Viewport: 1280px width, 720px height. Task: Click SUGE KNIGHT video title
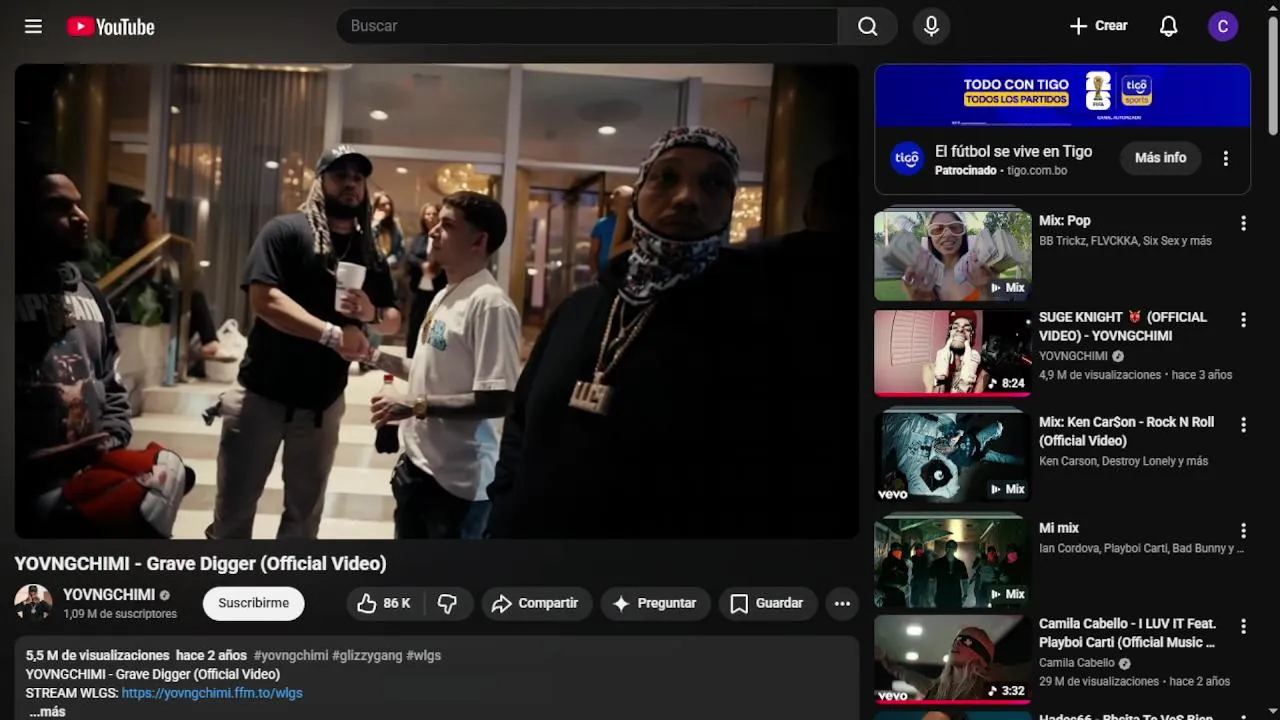1123,326
